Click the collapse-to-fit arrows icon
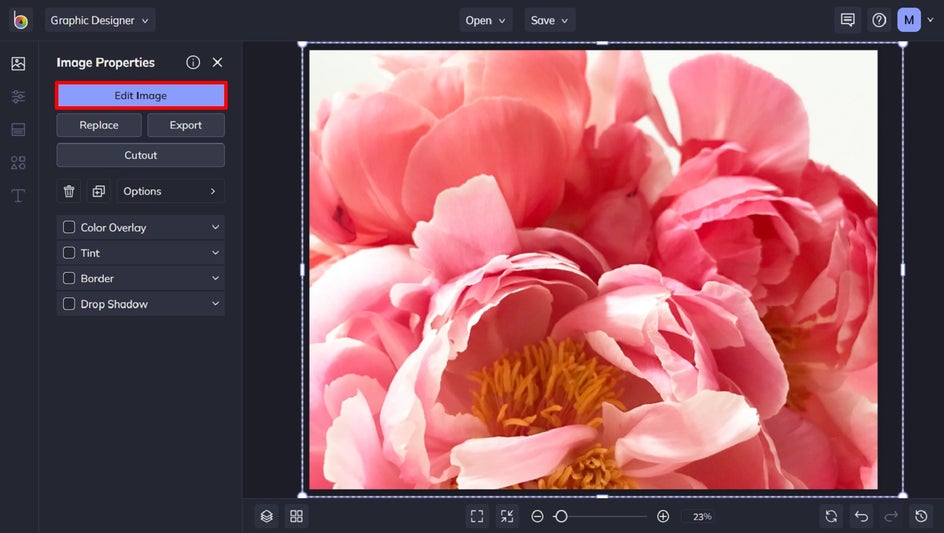Viewport: 944px width, 533px height. tap(507, 516)
